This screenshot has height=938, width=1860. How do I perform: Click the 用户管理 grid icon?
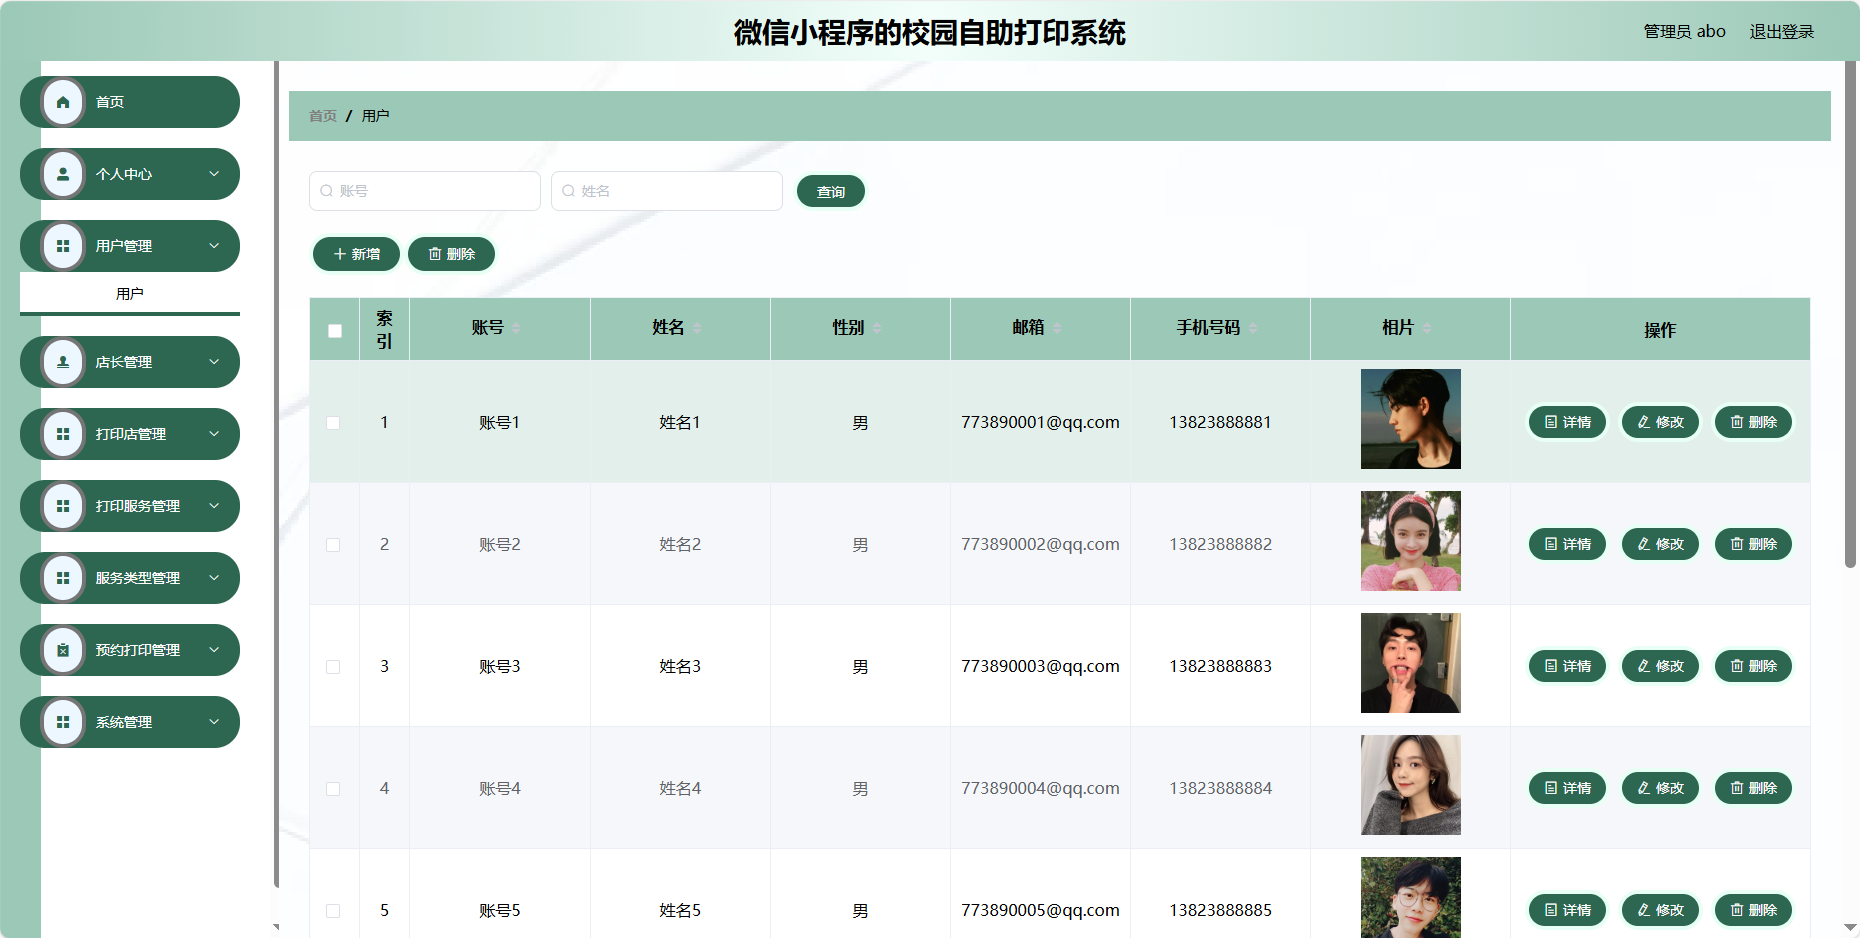tap(63, 246)
